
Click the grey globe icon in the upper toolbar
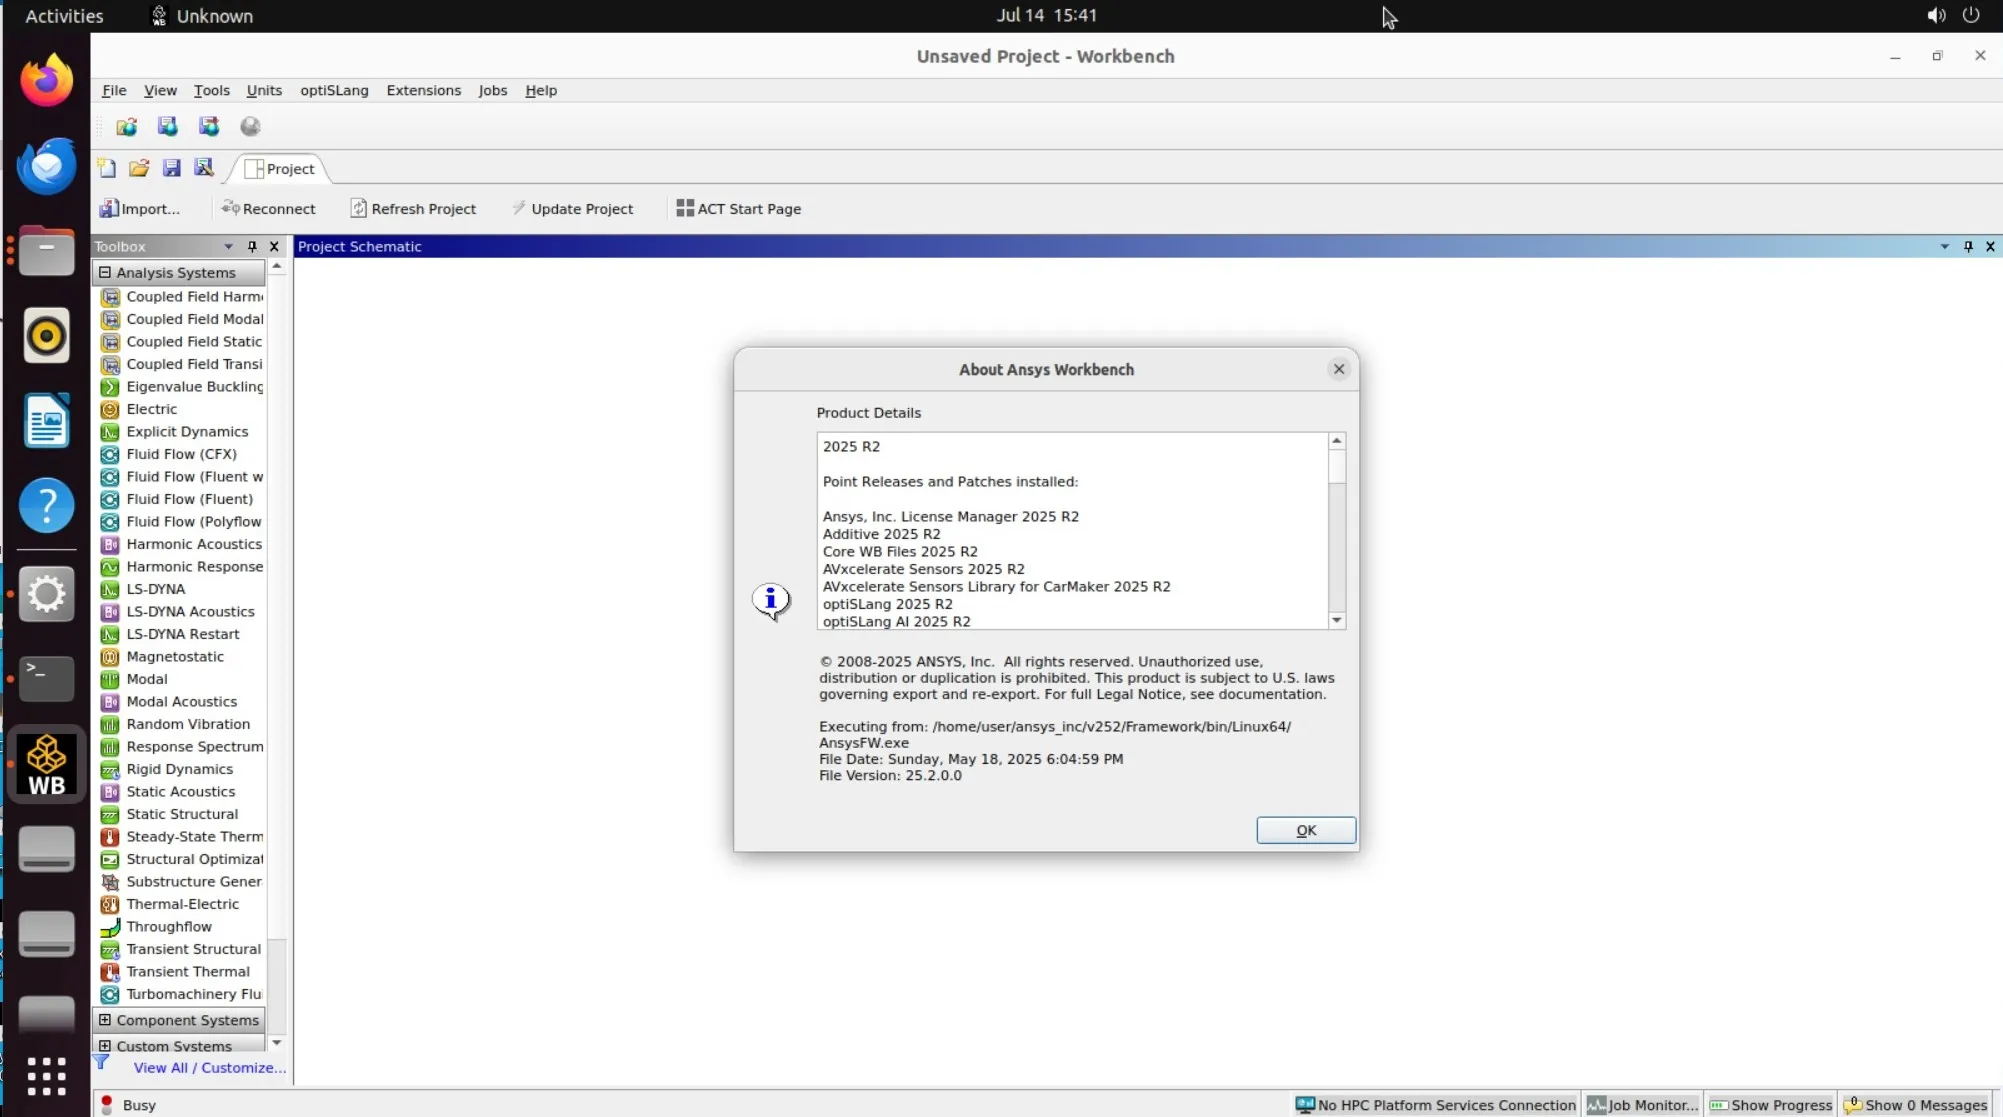click(x=250, y=126)
